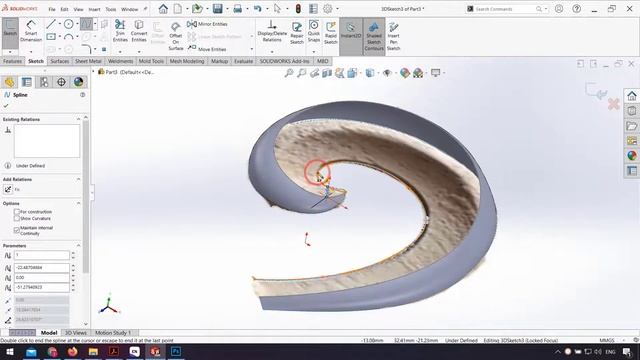640x360 pixels.
Task: Open the DimXpertManager tab
Action: pyautogui.click(x=61, y=82)
